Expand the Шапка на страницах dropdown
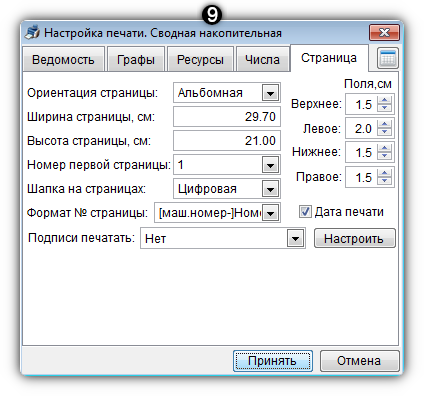 pyautogui.click(x=270, y=189)
